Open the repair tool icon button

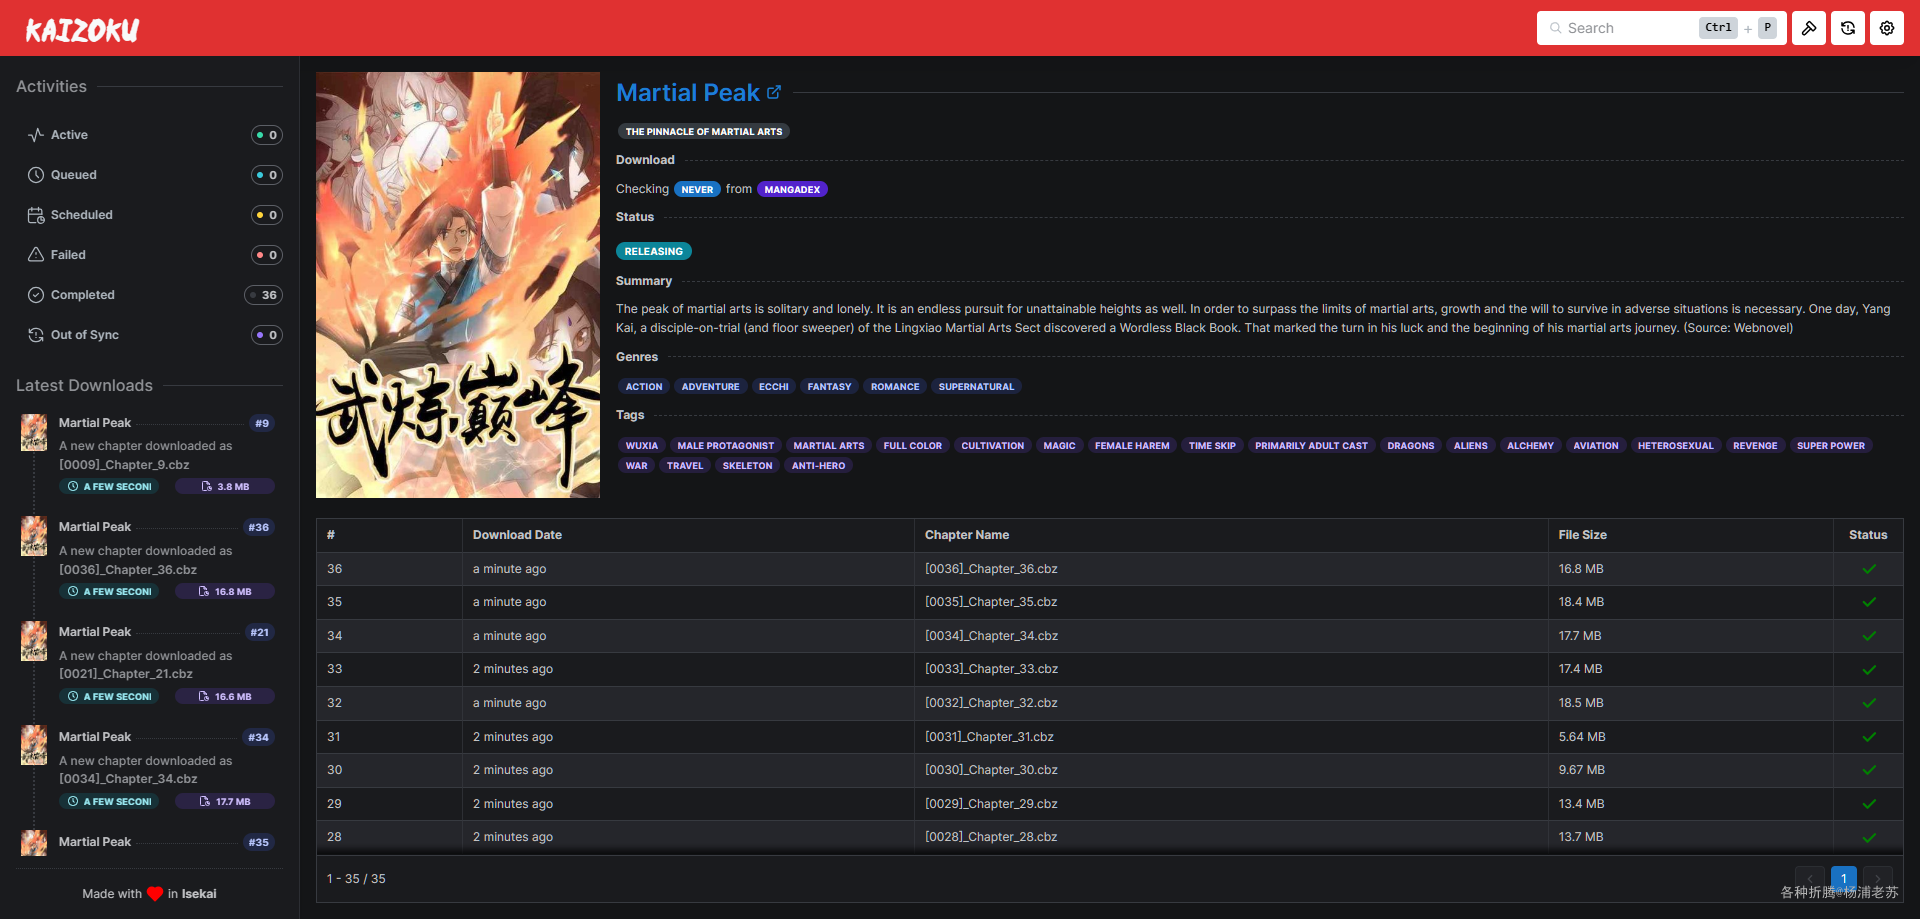(x=1809, y=28)
